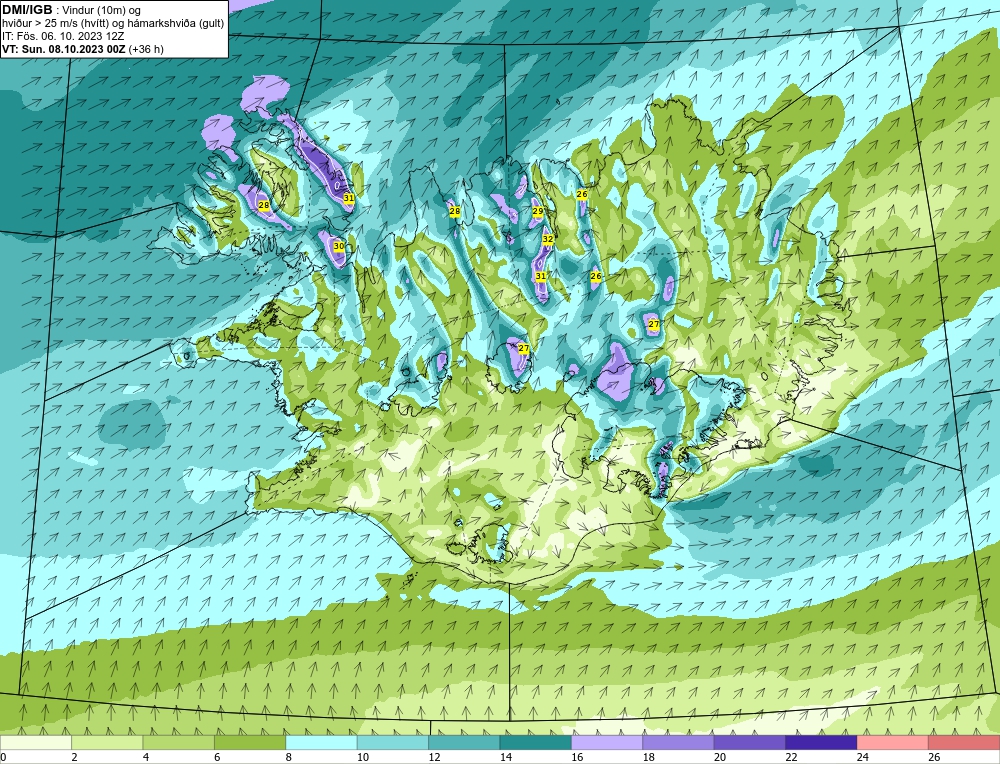Image resolution: width=1000 pixels, height=764 pixels.
Task: Click the valid time "VT: Sun. 08.10.2023 00Z"
Action: pos(64,49)
